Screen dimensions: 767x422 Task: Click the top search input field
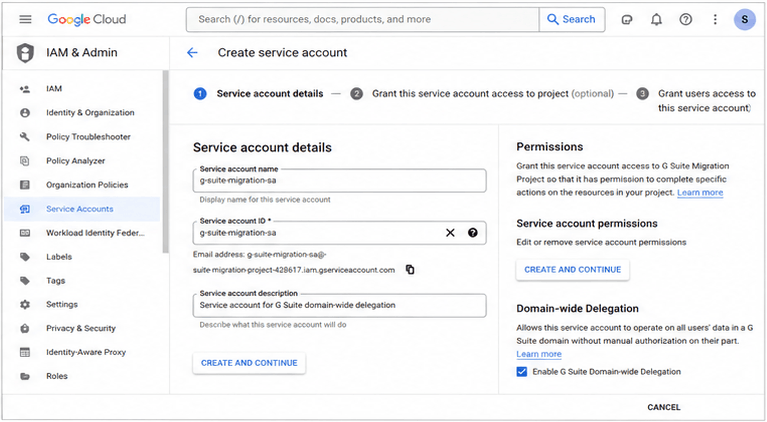[362, 20]
